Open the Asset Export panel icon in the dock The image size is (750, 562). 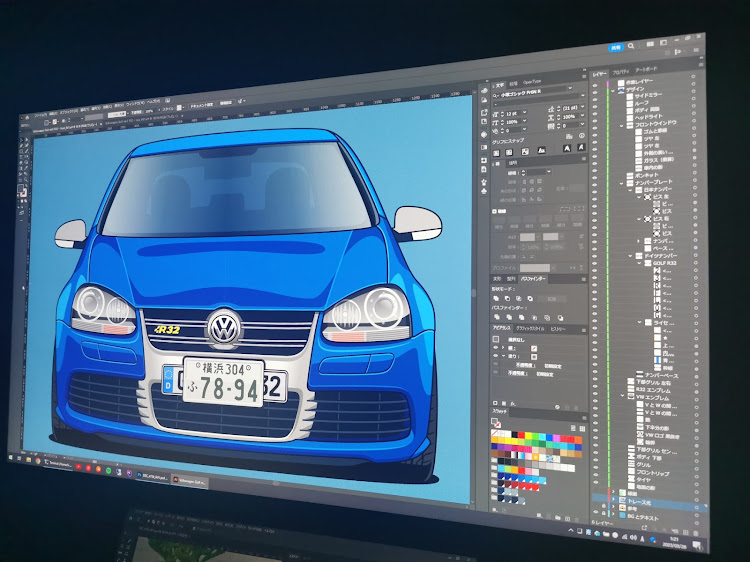click(484, 112)
